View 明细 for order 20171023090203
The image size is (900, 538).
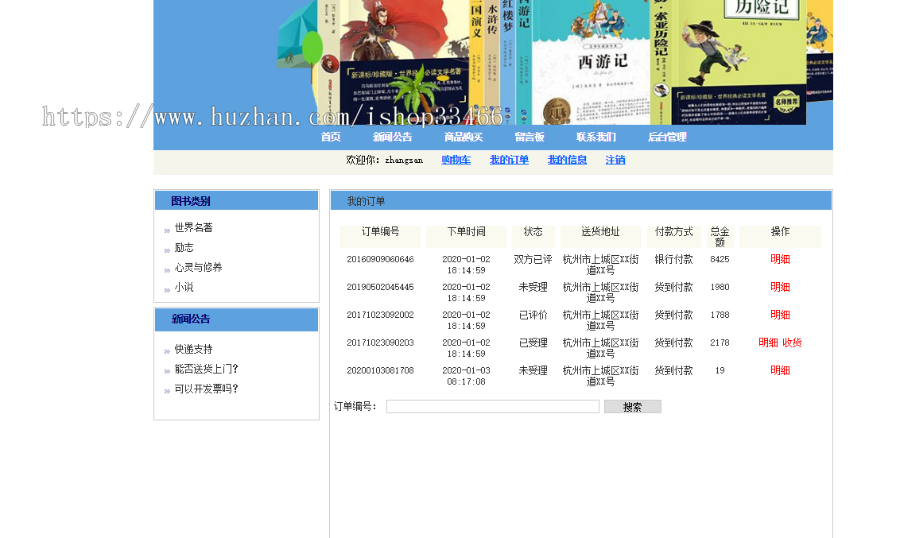click(x=768, y=343)
